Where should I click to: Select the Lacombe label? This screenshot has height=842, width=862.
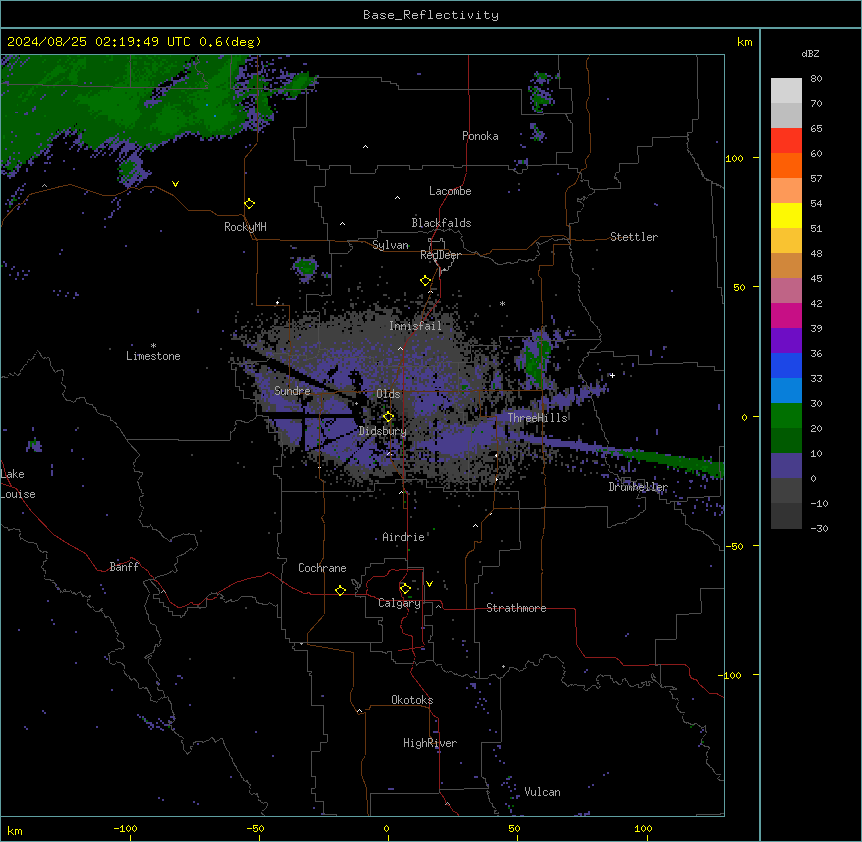coord(450,191)
